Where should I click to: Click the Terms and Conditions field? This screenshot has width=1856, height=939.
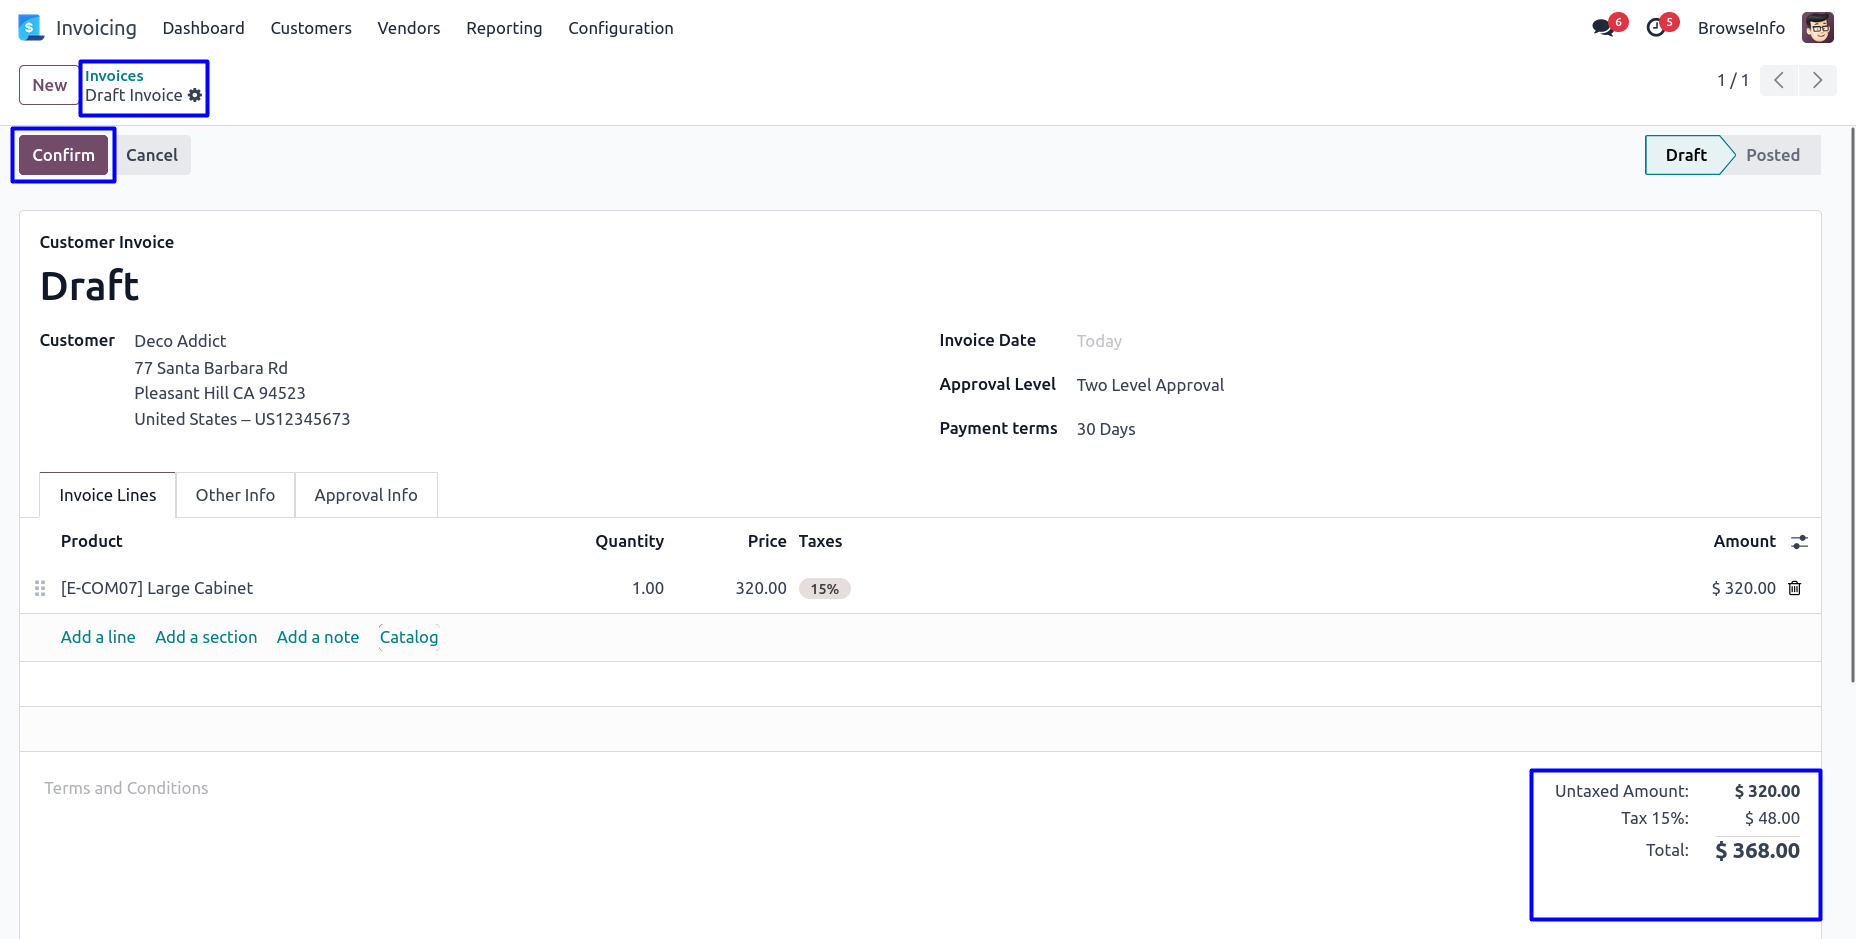point(126,788)
